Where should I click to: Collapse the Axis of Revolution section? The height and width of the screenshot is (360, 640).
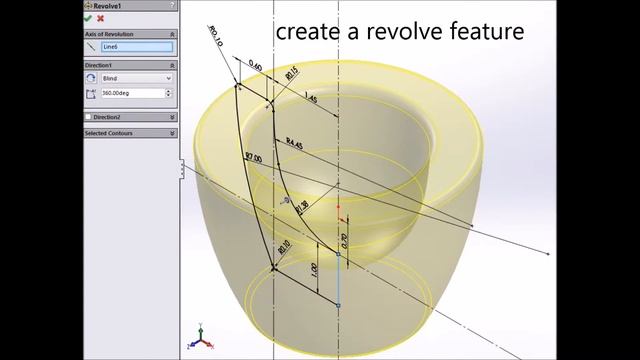172,35
